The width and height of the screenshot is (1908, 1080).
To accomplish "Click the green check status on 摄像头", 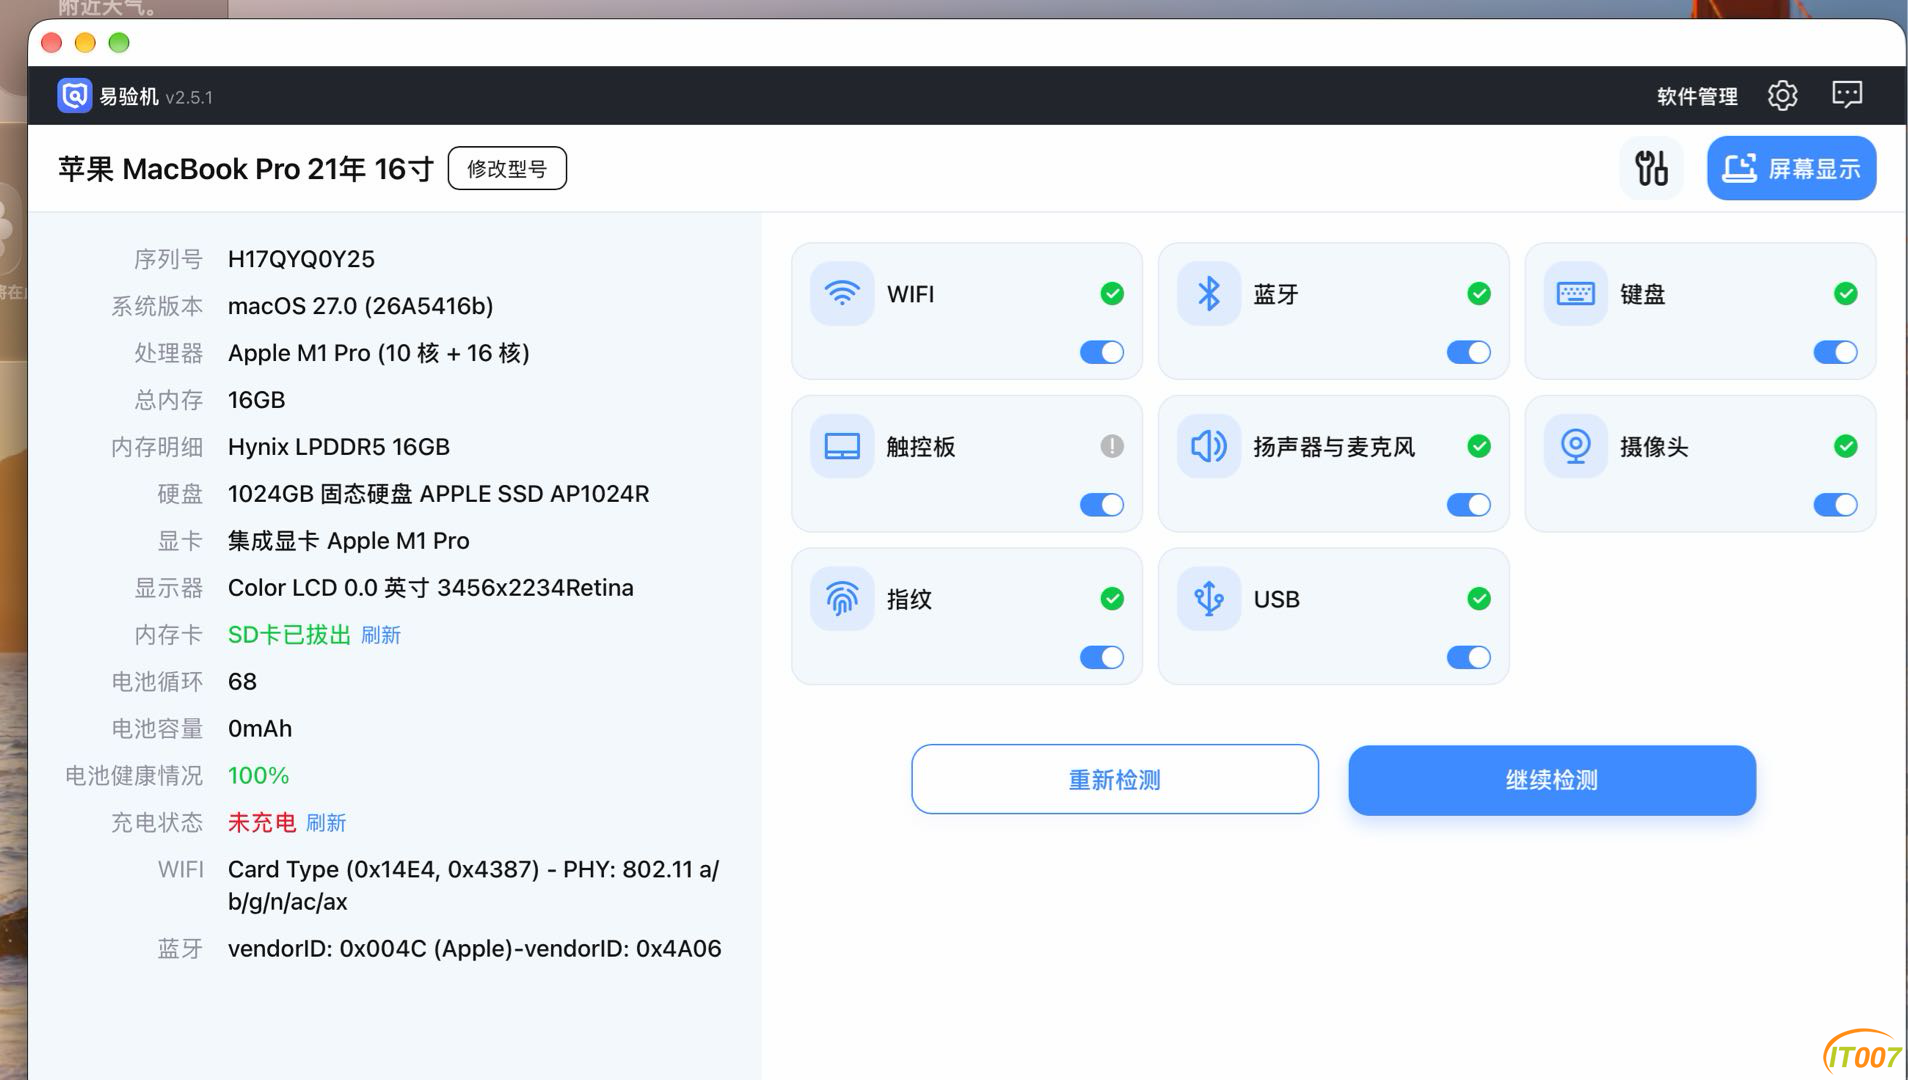I will (1846, 446).
